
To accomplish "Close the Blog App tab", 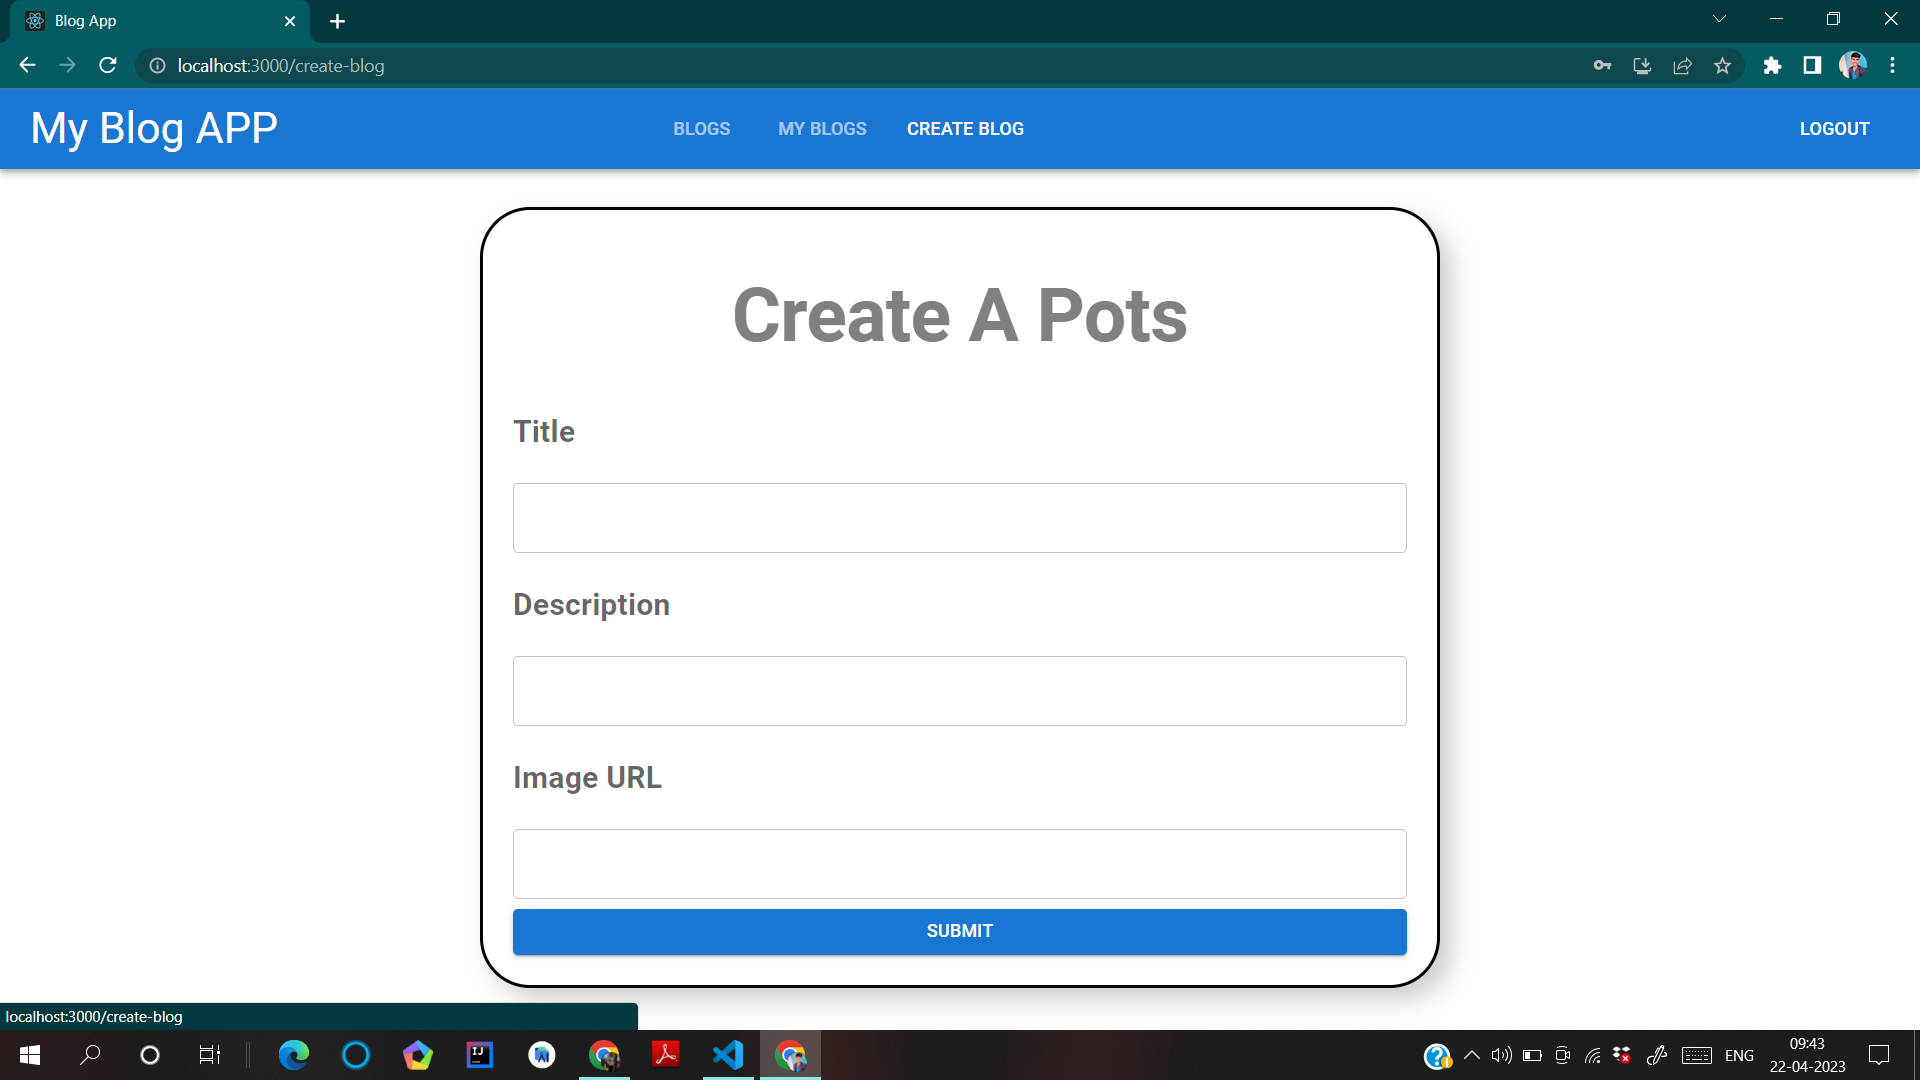I will click(x=290, y=21).
